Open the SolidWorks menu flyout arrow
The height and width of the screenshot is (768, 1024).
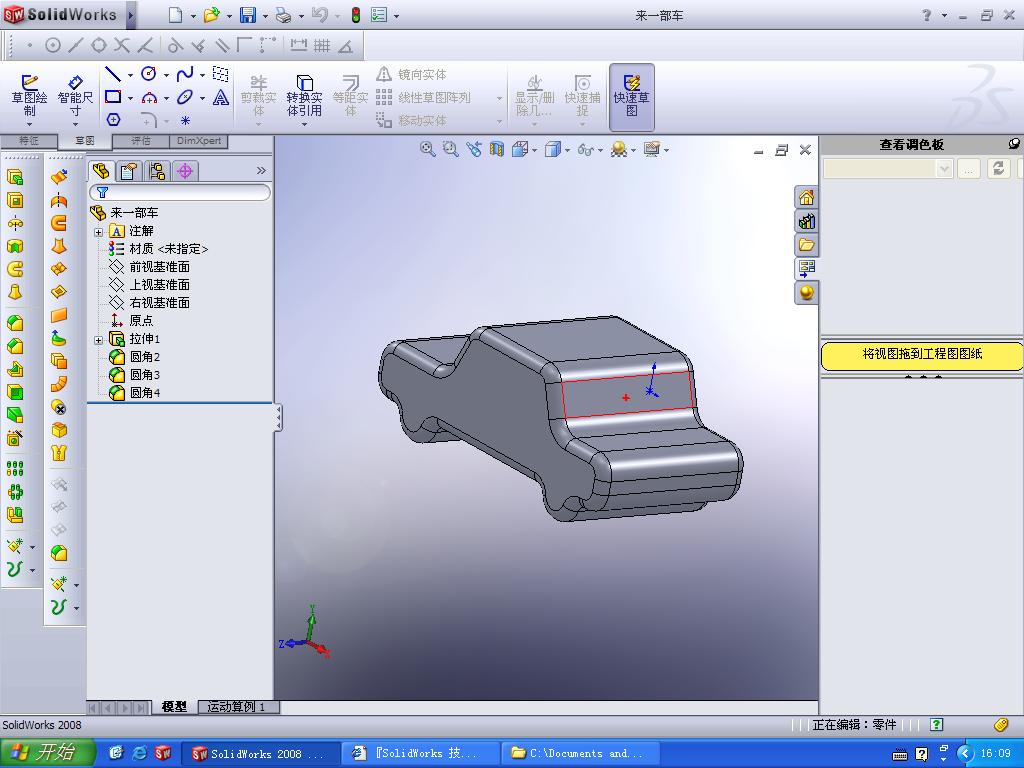pyautogui.click(x=131, y=15)
